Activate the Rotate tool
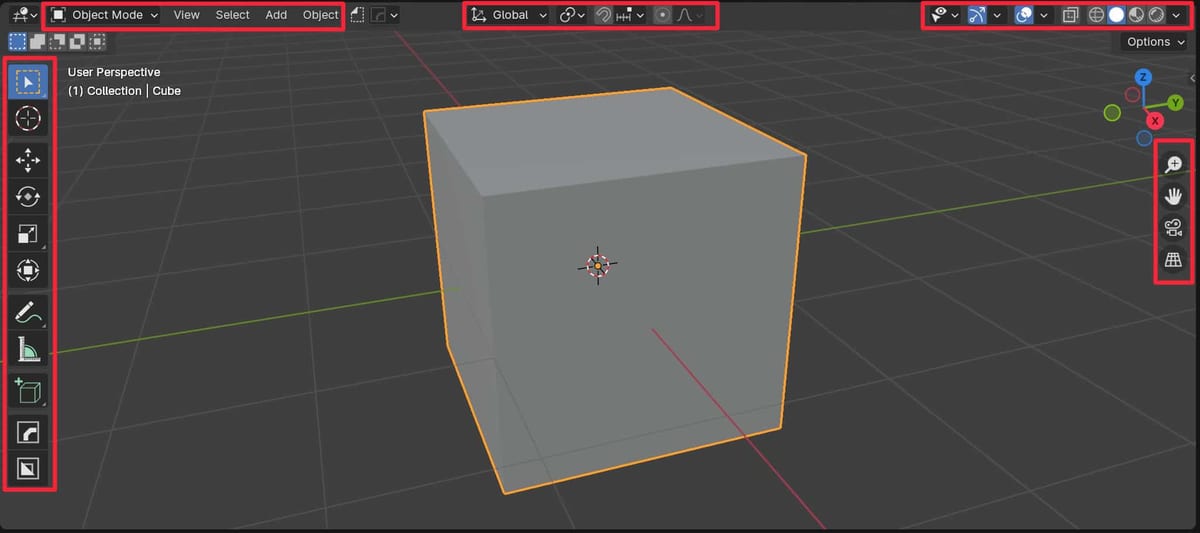The height and width of the screenshot is (533, 1200). 29,197
